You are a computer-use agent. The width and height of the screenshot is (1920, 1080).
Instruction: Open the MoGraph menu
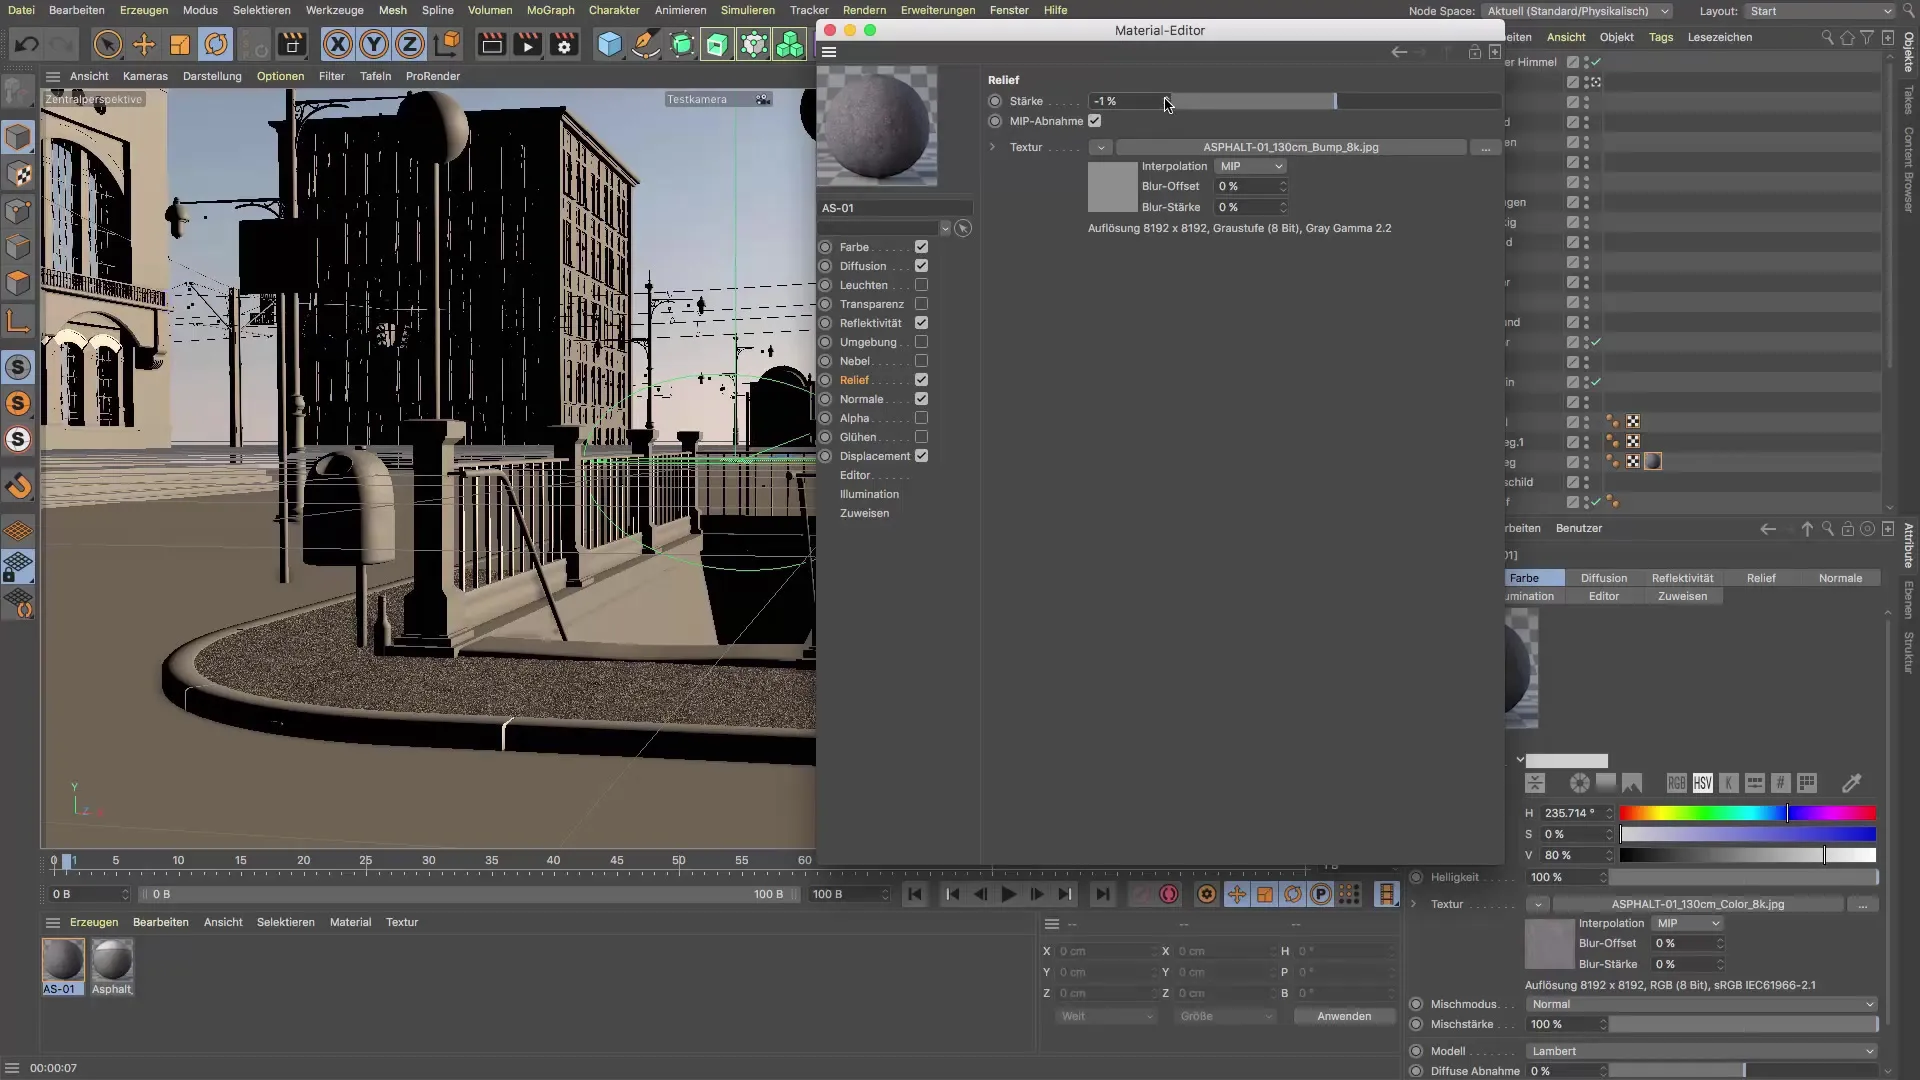tap(550, 10)
